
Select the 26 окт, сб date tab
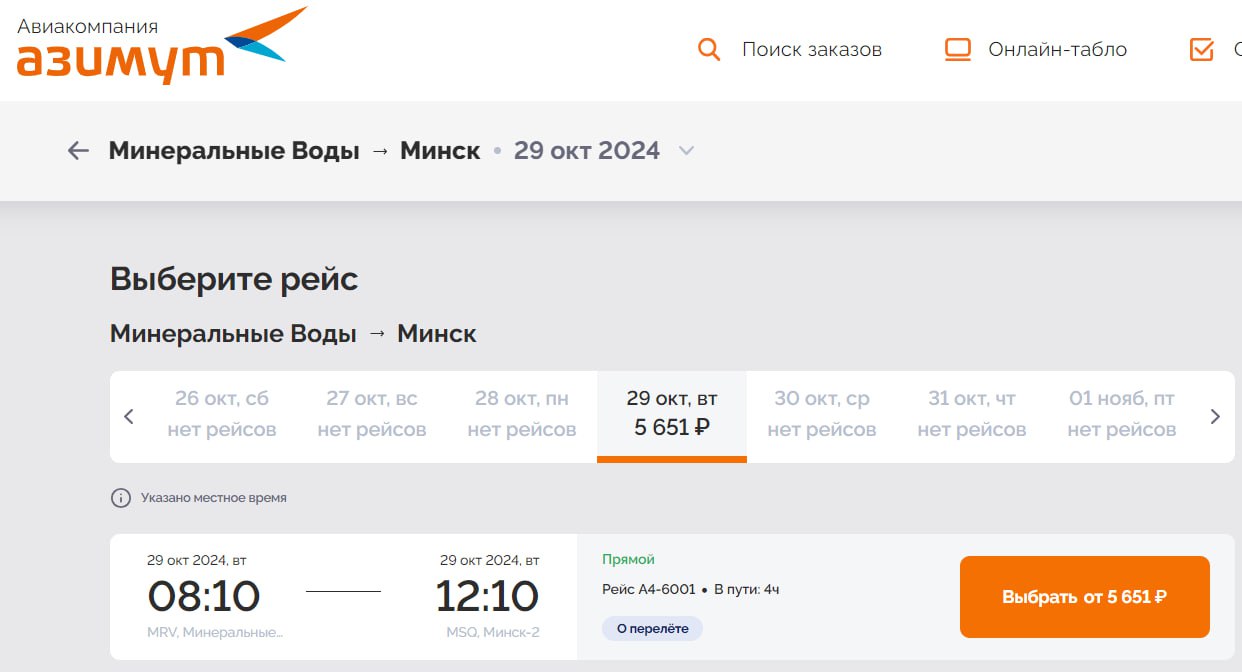click(x=222, y=414)
